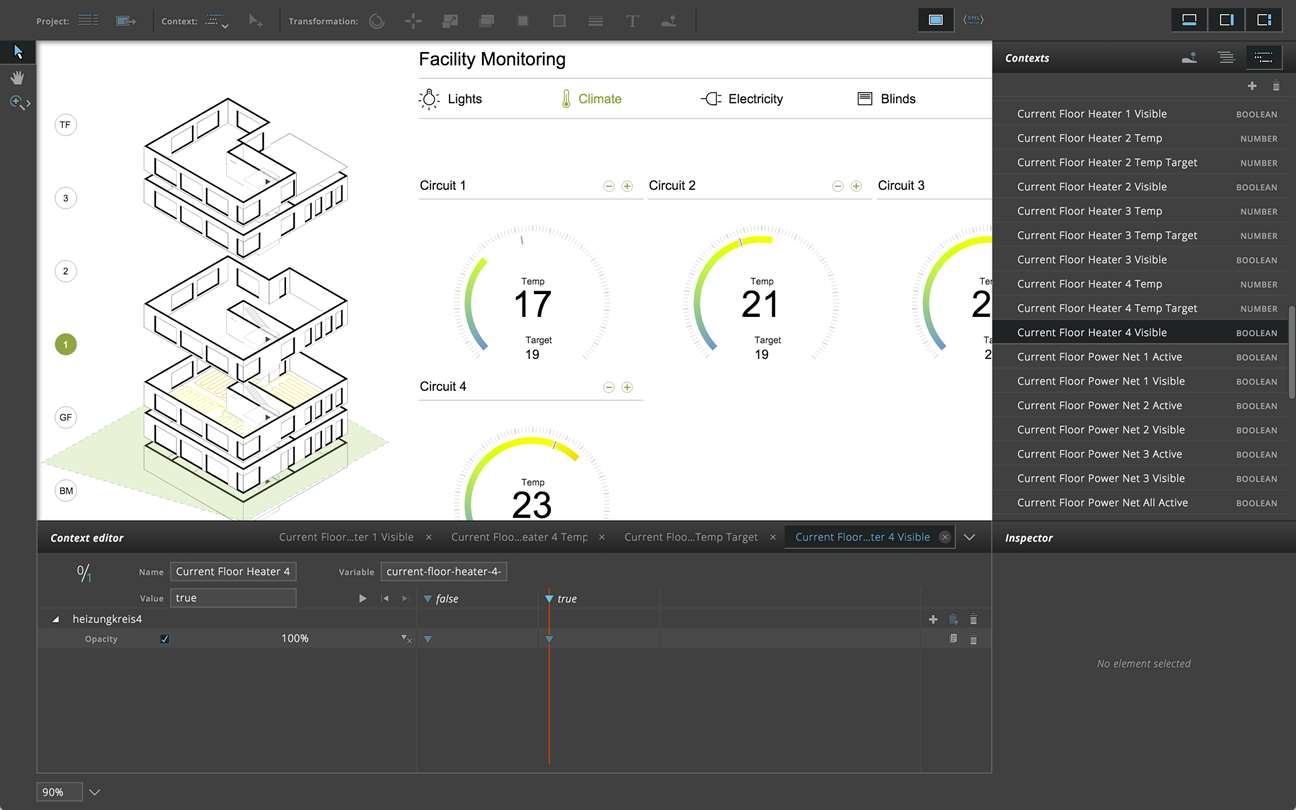Screen dimensions: 1296x810
Task: Switch to SVG code view
Action: pyautogui.click(x=972, y=20)
